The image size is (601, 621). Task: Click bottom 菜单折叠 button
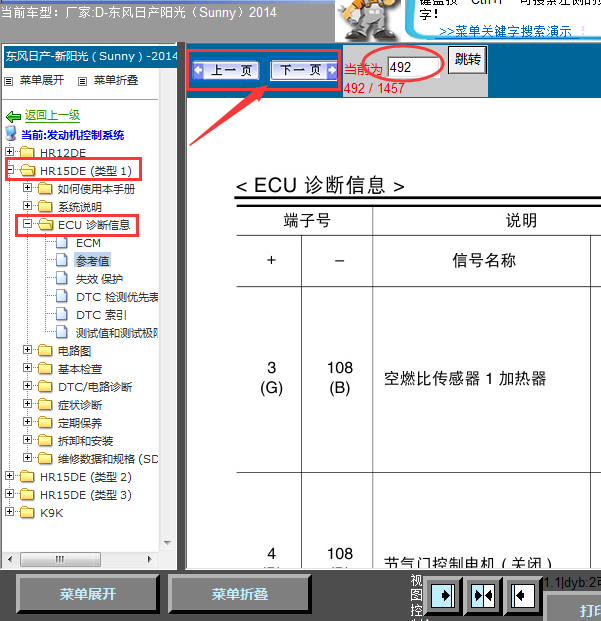[x=240, y=594]
